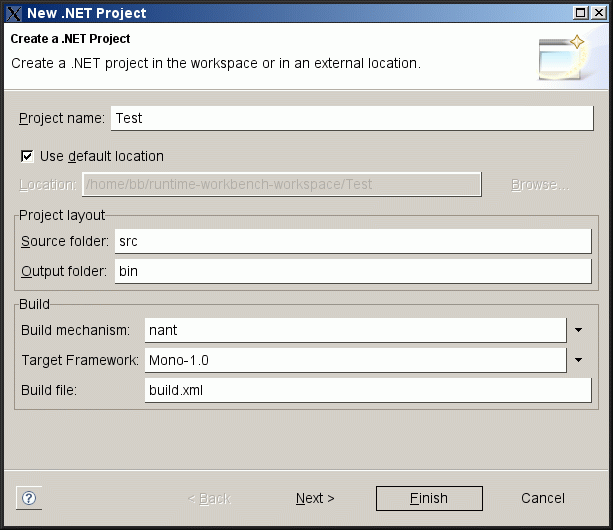Open the window menu X icon in title bar
The height and width of the screenshot is (530, 613).
point(14,13)
